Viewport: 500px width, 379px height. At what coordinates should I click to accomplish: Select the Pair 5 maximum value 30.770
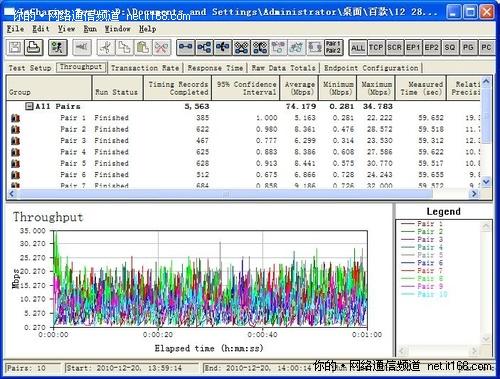380,164
